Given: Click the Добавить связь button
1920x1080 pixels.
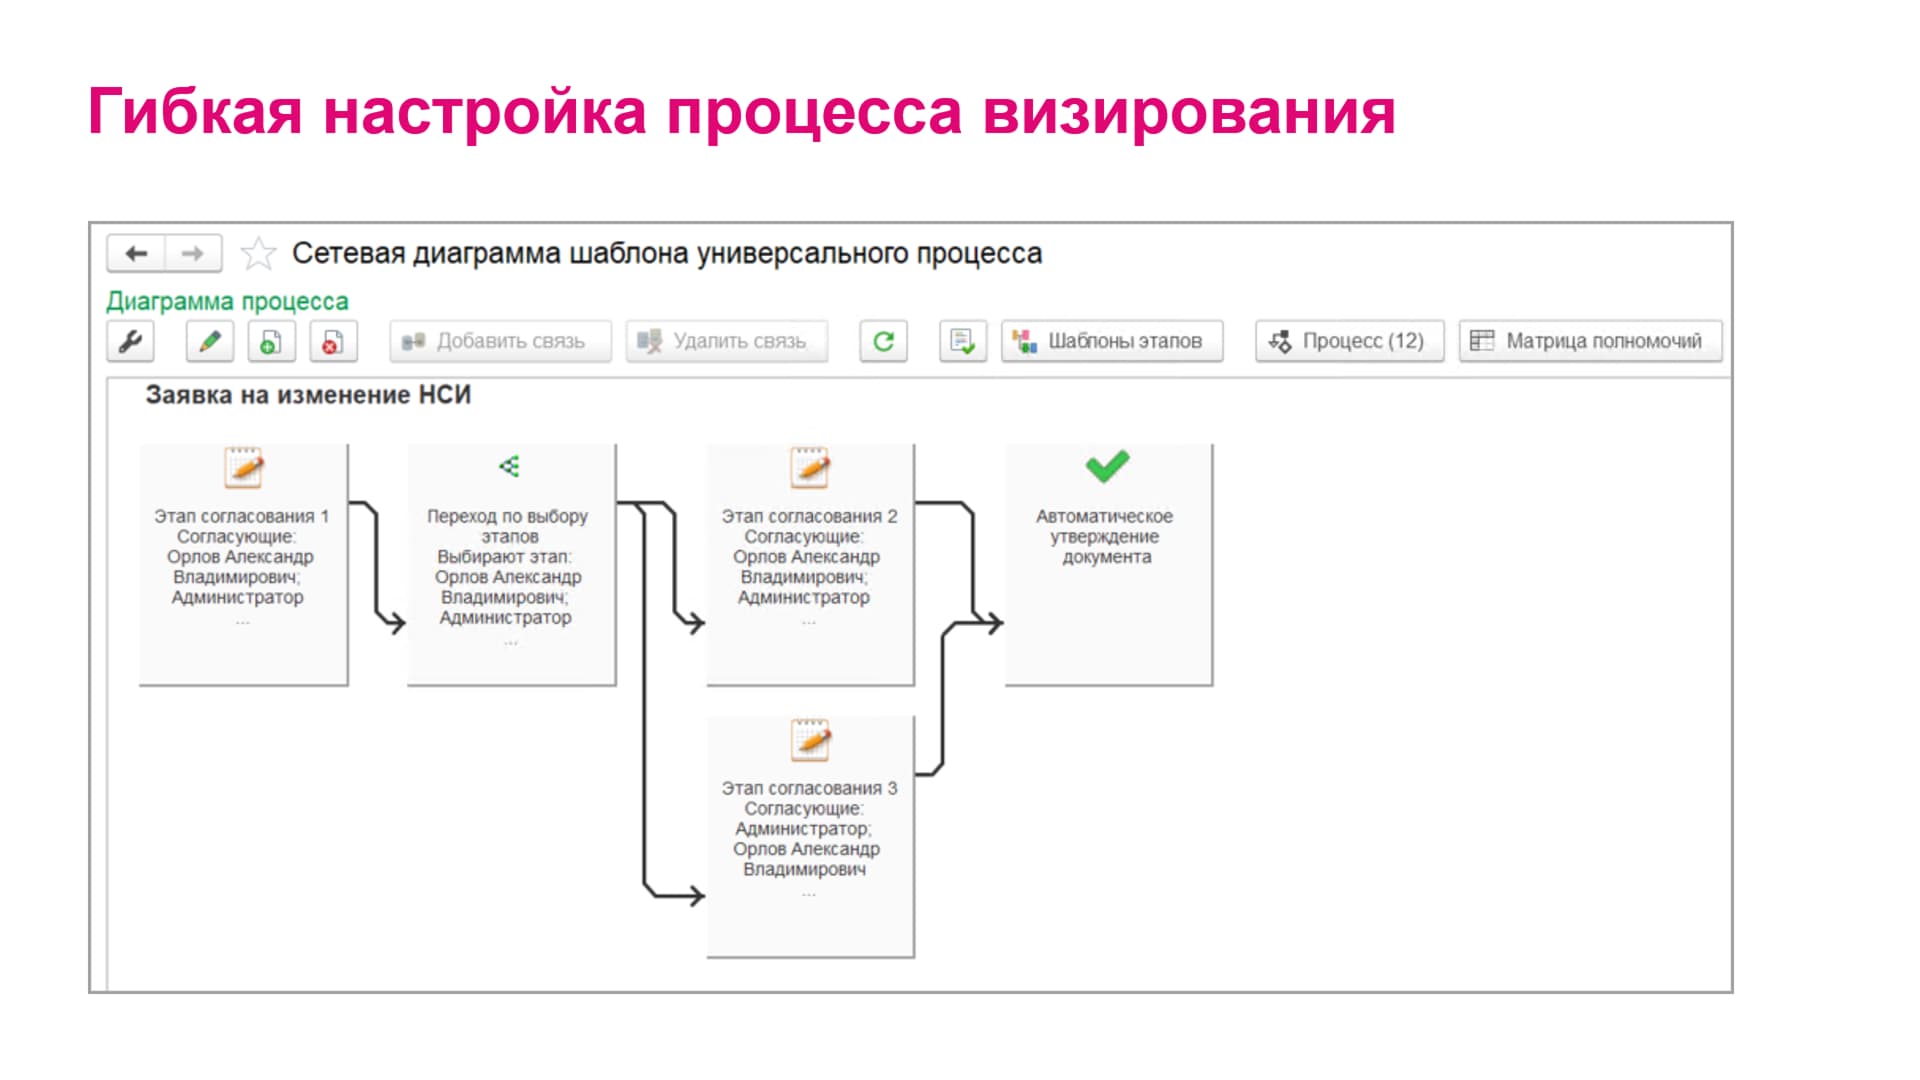Looking at the screenshot, I should tap(500, 342).
